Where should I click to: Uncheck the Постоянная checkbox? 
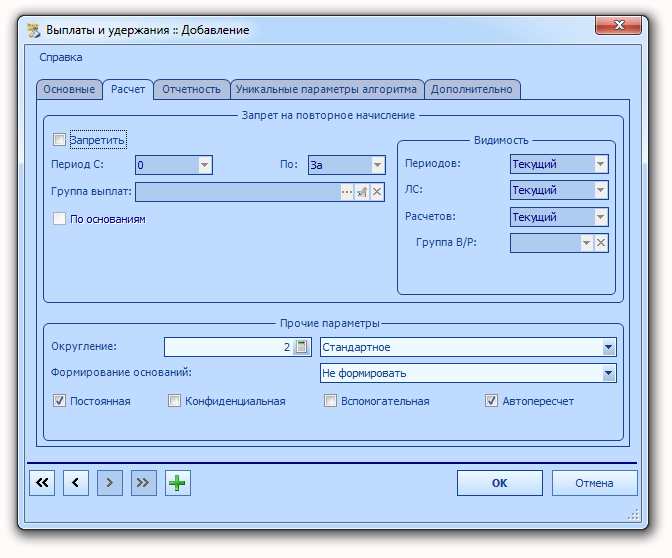(x=59, y=401)
